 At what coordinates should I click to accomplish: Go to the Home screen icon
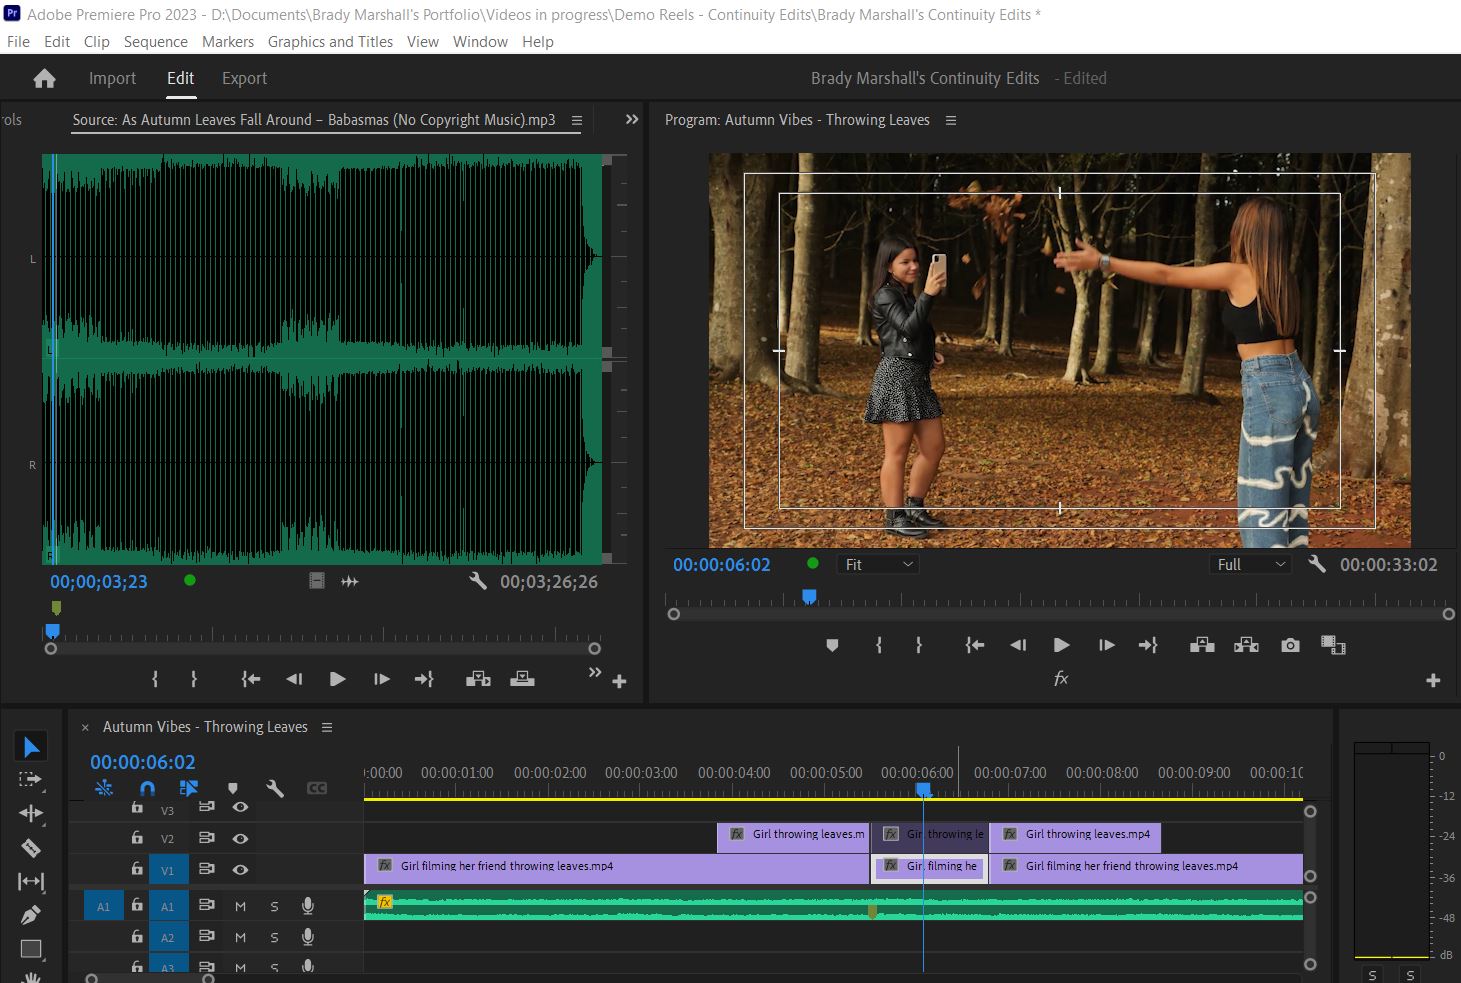(44, 78)
